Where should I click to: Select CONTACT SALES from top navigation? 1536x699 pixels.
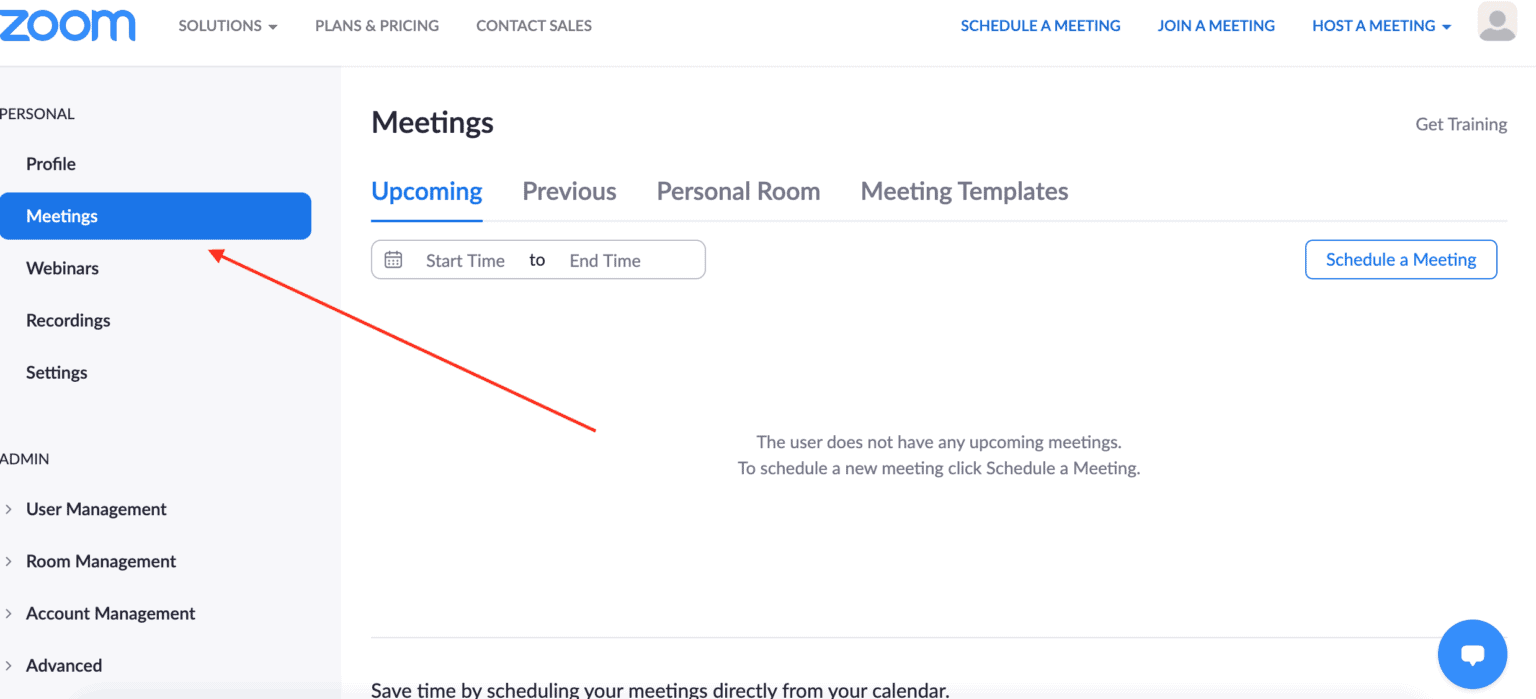tap(534, 25)
